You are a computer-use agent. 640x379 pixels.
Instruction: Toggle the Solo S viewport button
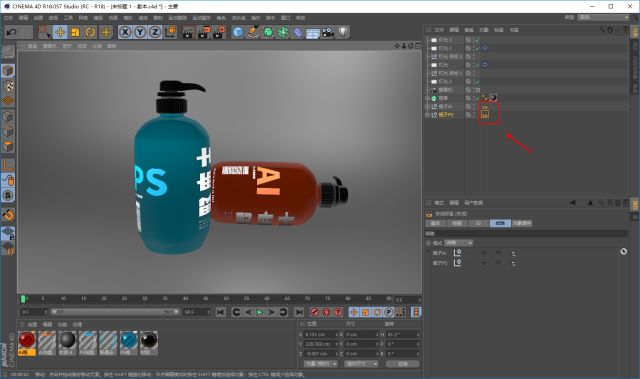point(8,195)
